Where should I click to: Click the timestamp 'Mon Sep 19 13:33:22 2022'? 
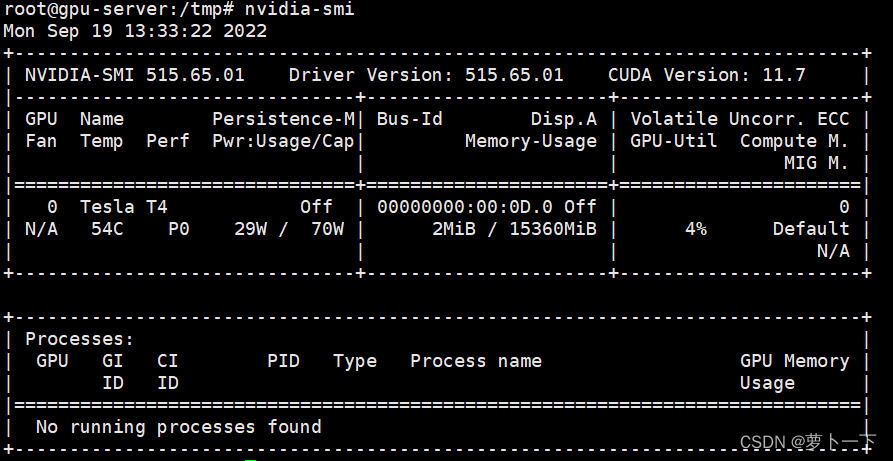[x=135, y=31]
